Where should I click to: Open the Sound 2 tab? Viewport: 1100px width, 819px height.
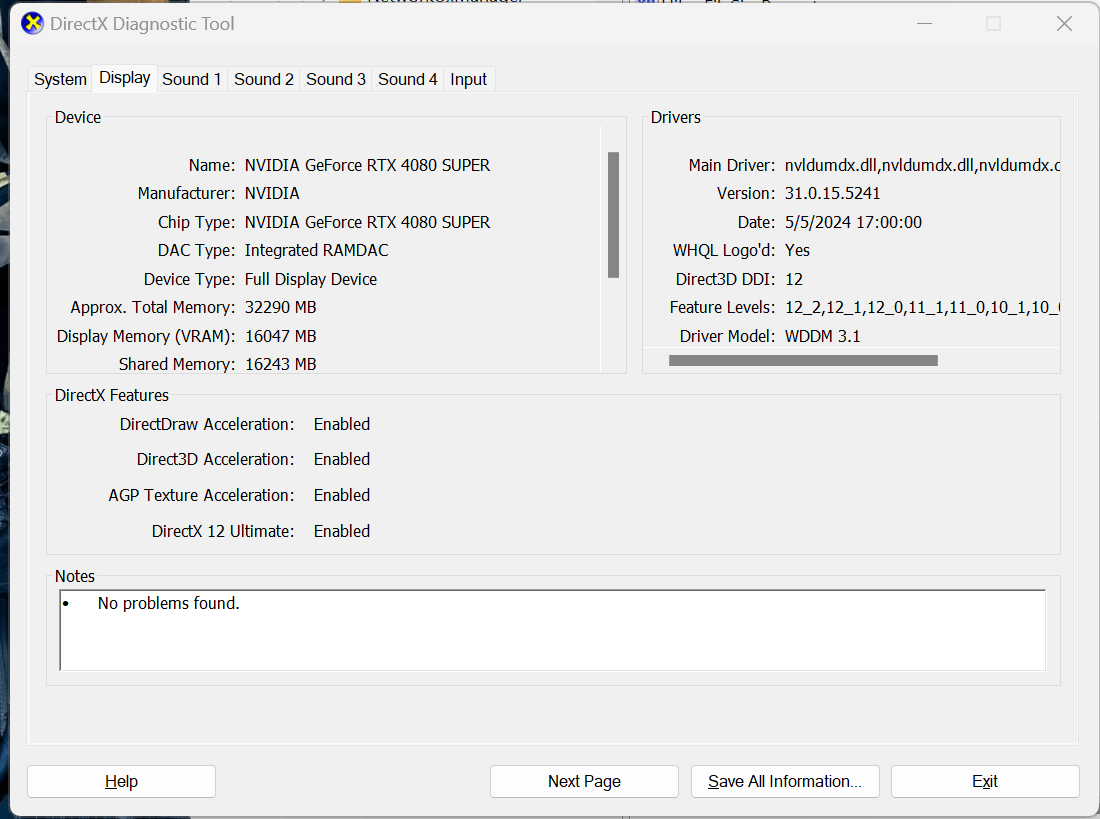pos(264,79)
